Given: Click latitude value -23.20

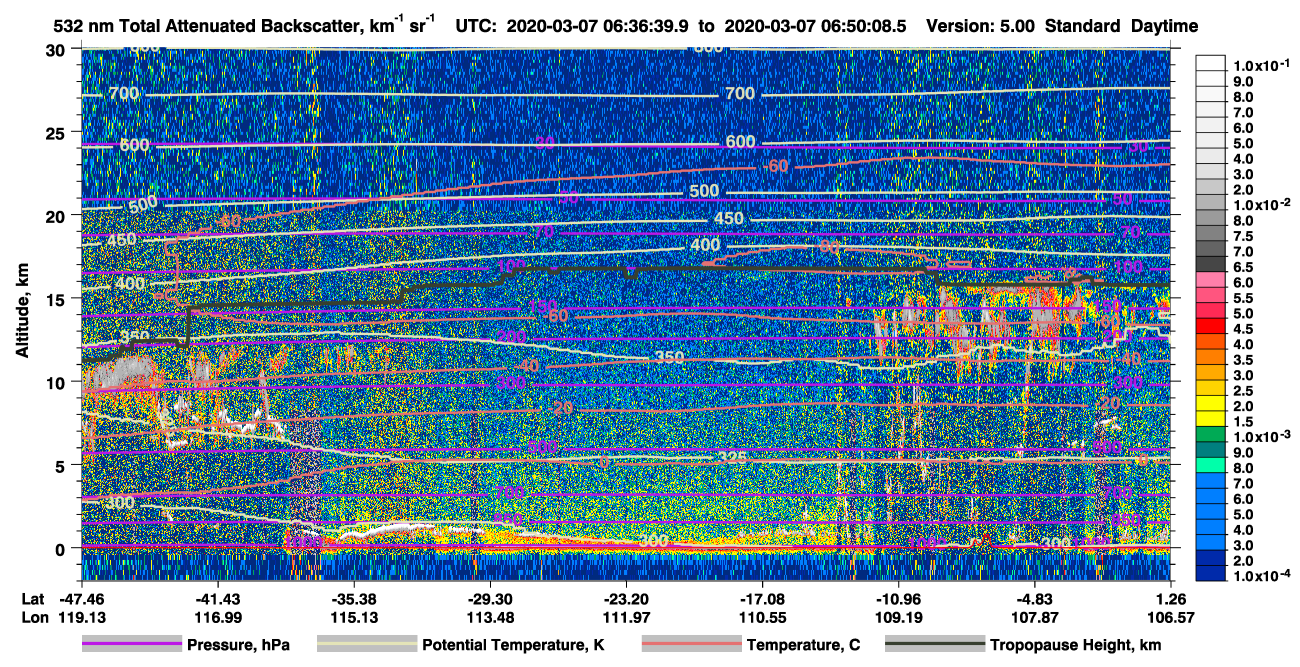Looking at the screenshot, I should pos(626,598).
